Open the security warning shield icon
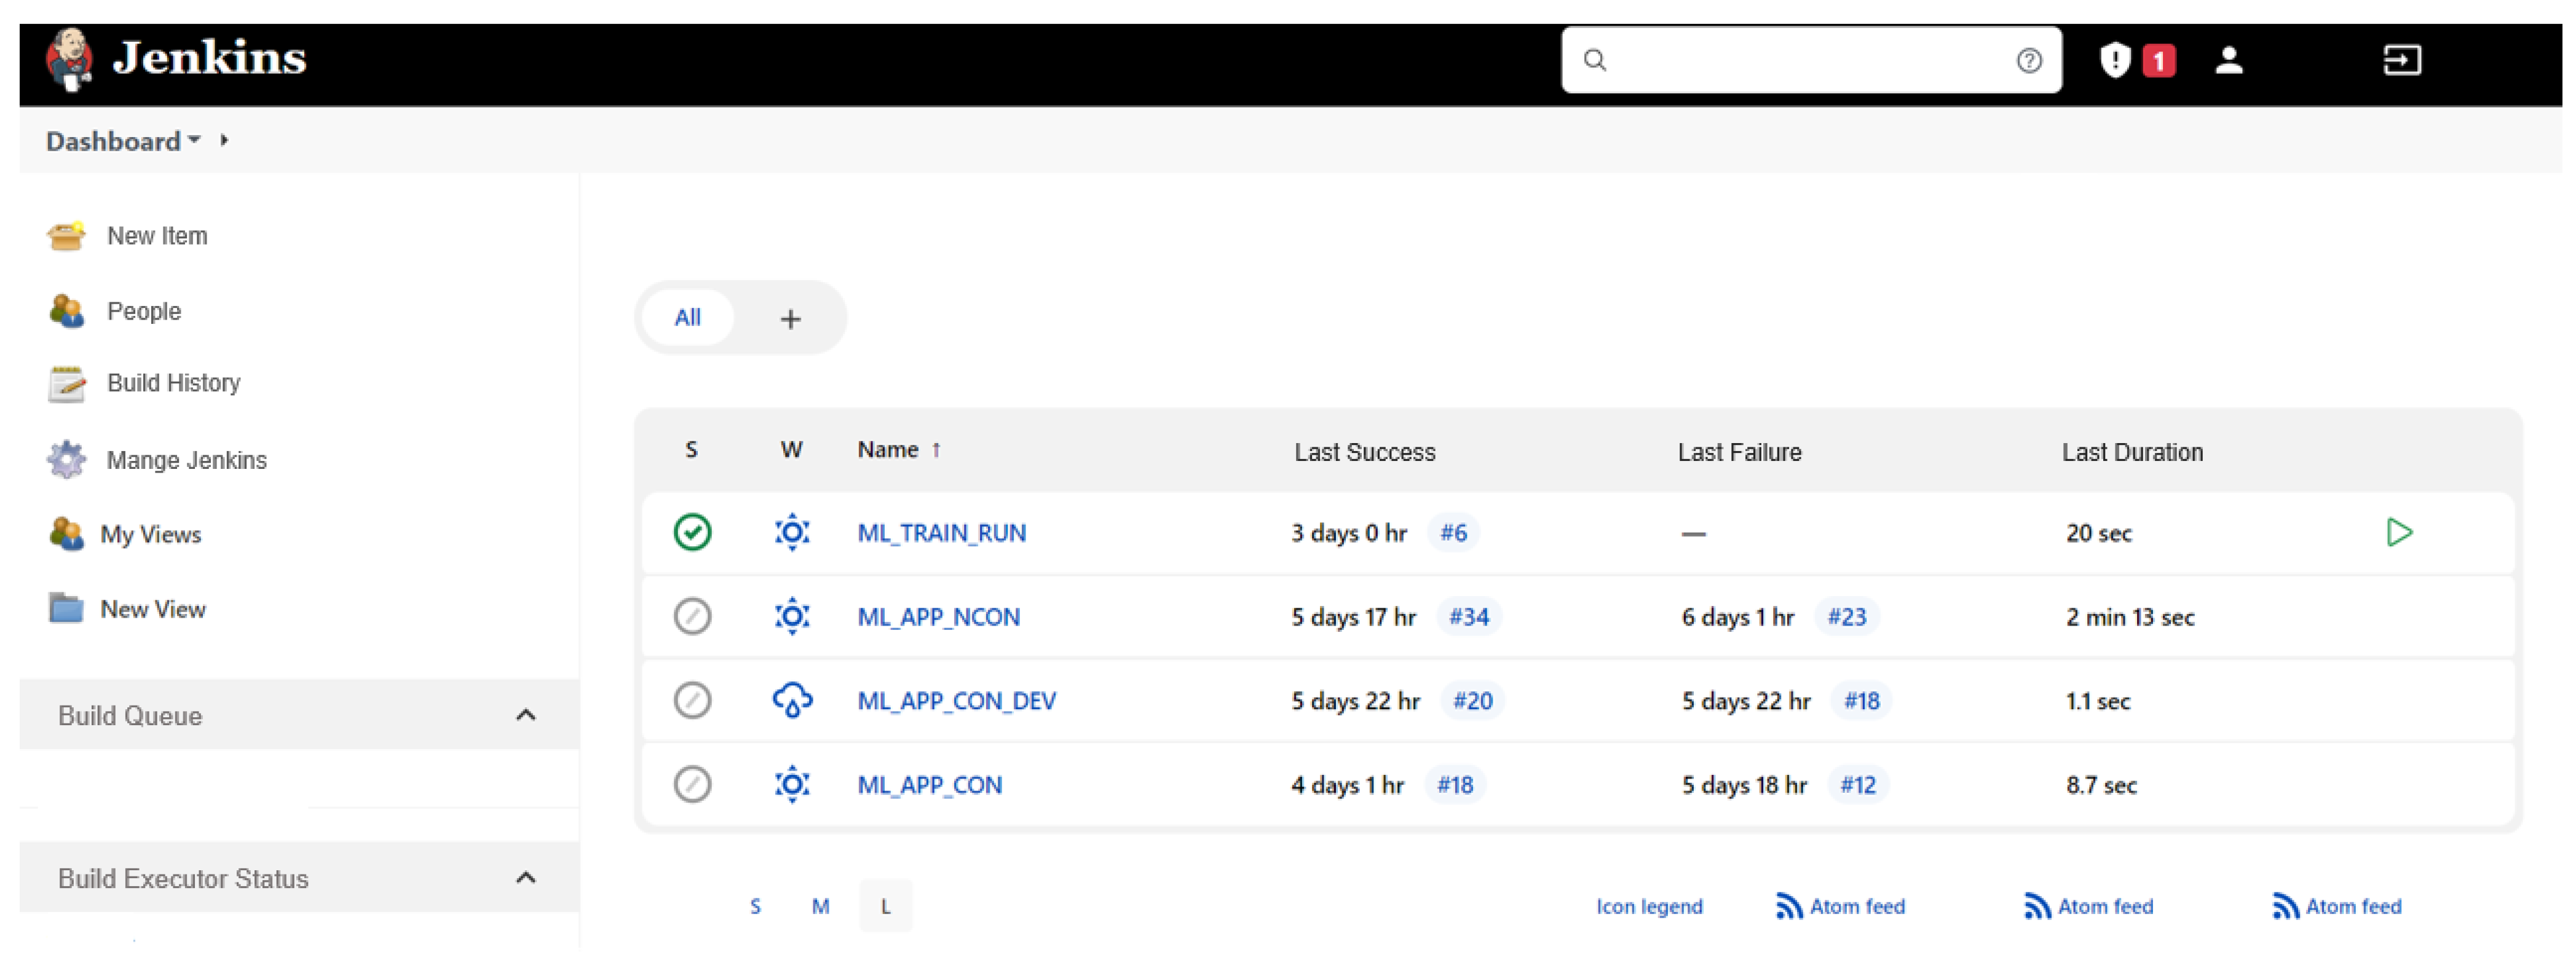The image size is (2576, 971). click(x=2114, y=60)
